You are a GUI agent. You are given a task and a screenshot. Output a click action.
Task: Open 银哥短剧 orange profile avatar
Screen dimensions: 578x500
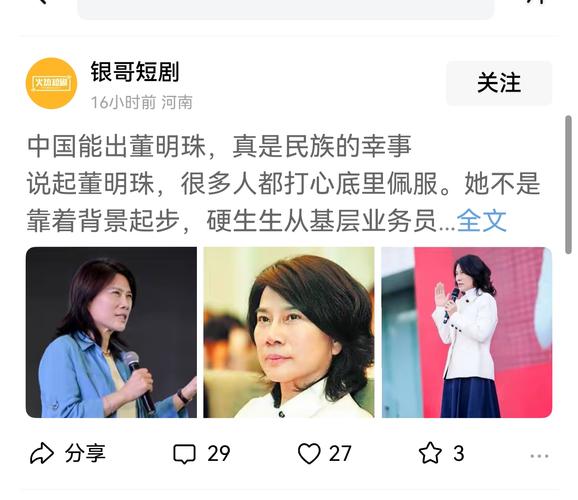coord(52,83)
